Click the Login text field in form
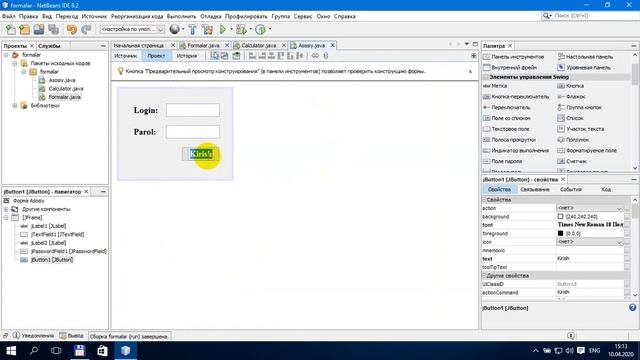The height and width of the screenshot is (360, 640). coord(193,110)
